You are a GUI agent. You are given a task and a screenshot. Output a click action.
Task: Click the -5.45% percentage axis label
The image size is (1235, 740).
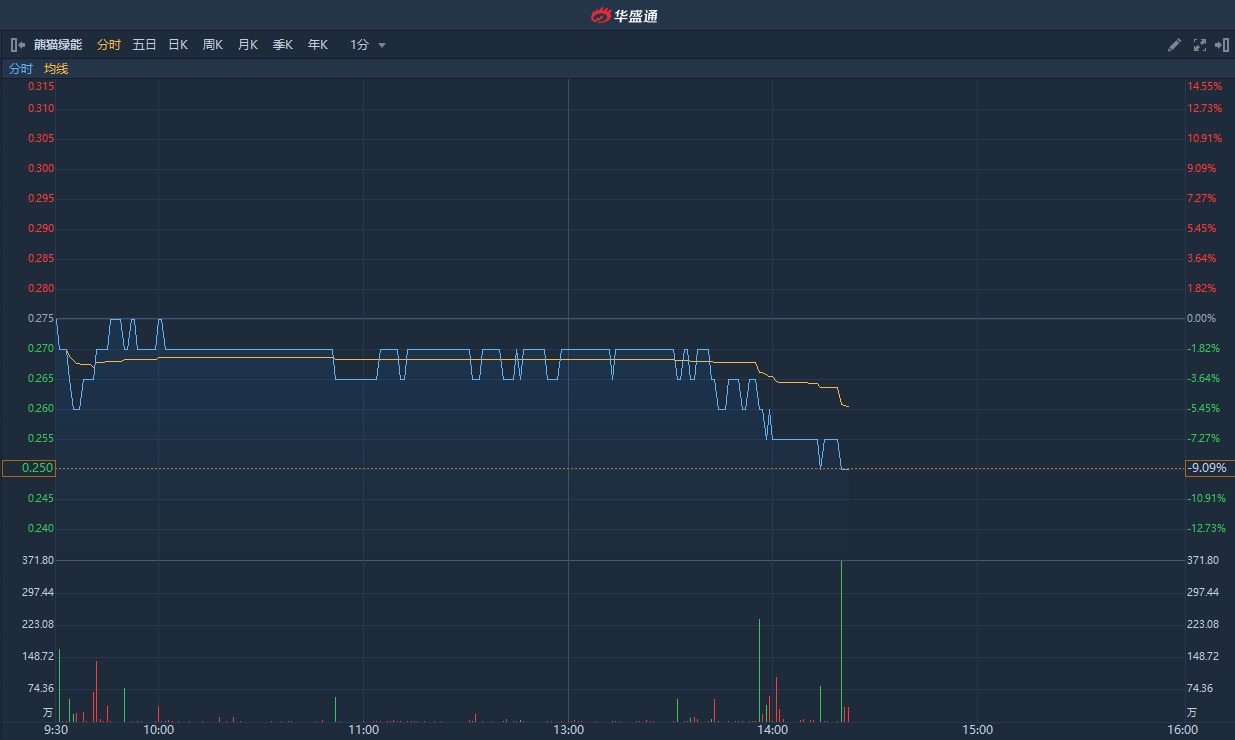[1204, 408]
